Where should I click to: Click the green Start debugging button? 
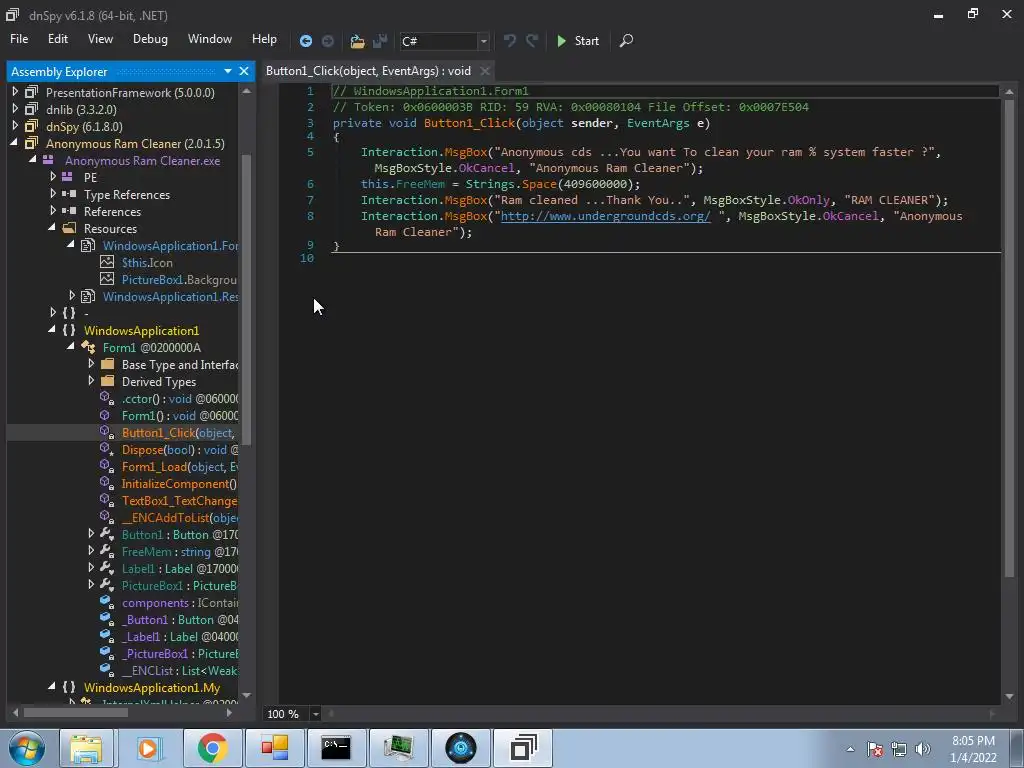point(577,40)
